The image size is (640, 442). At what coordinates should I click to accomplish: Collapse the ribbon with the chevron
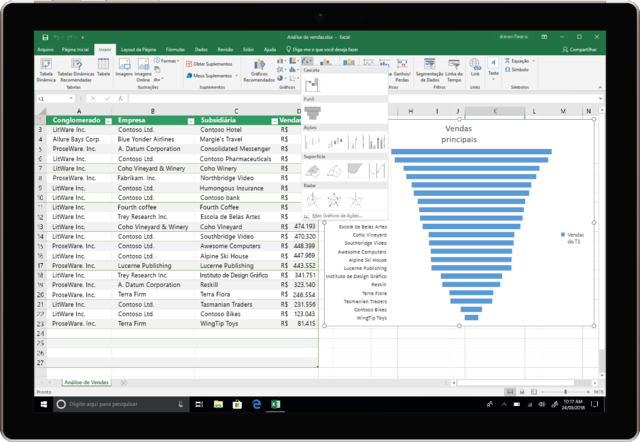[x=600, y=87]
